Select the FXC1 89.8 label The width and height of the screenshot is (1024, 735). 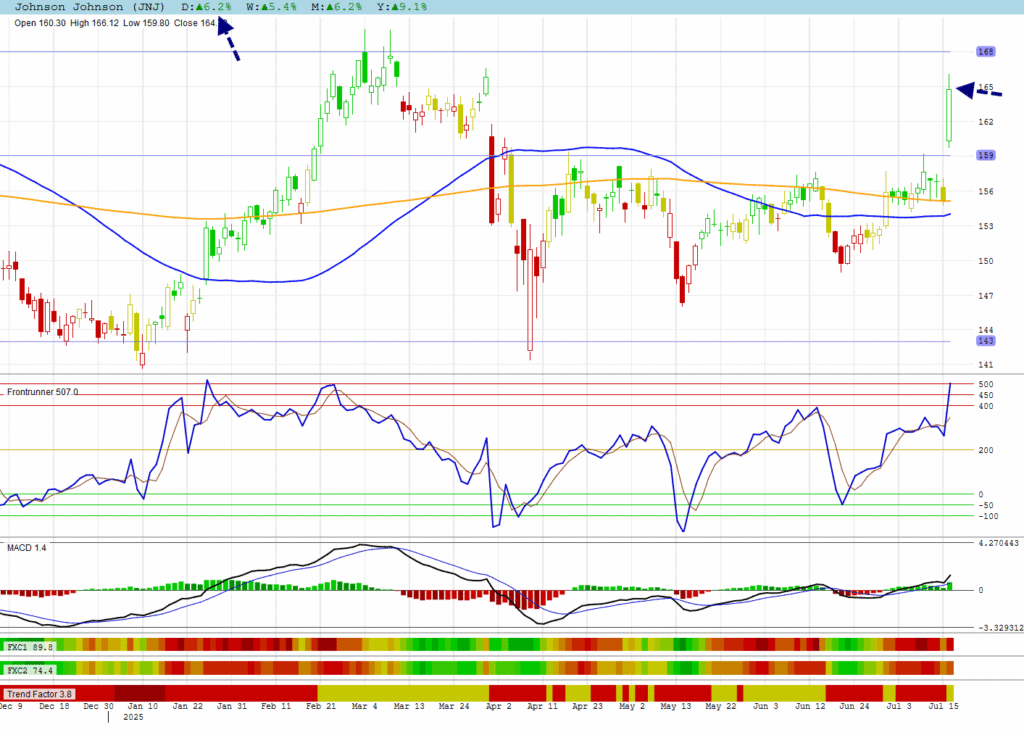pos(30,647)
